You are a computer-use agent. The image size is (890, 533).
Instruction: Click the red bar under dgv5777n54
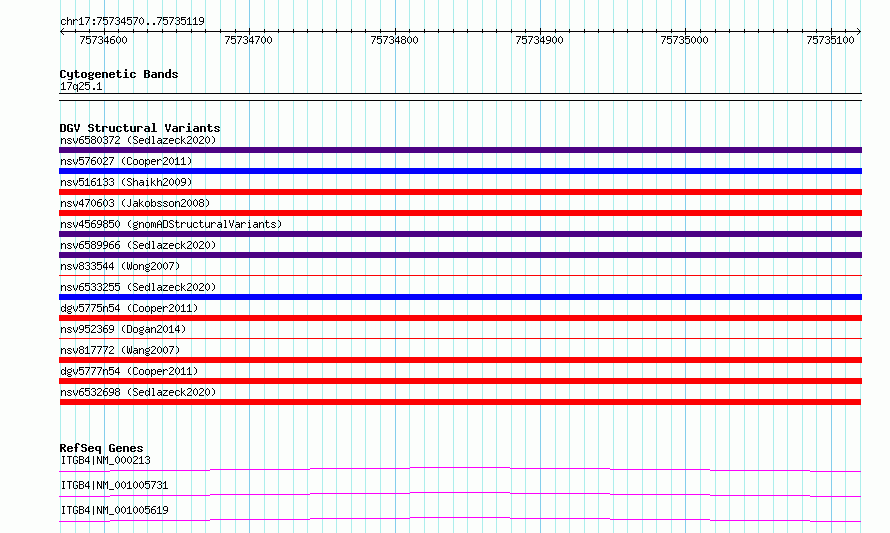[x=460, y=381]
